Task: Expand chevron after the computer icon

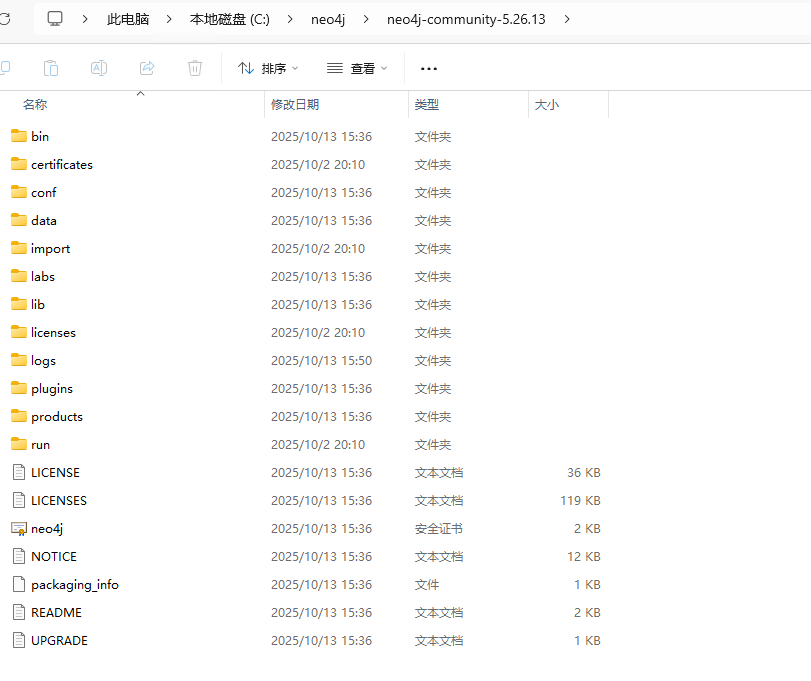Action: (x=85, y=19)
